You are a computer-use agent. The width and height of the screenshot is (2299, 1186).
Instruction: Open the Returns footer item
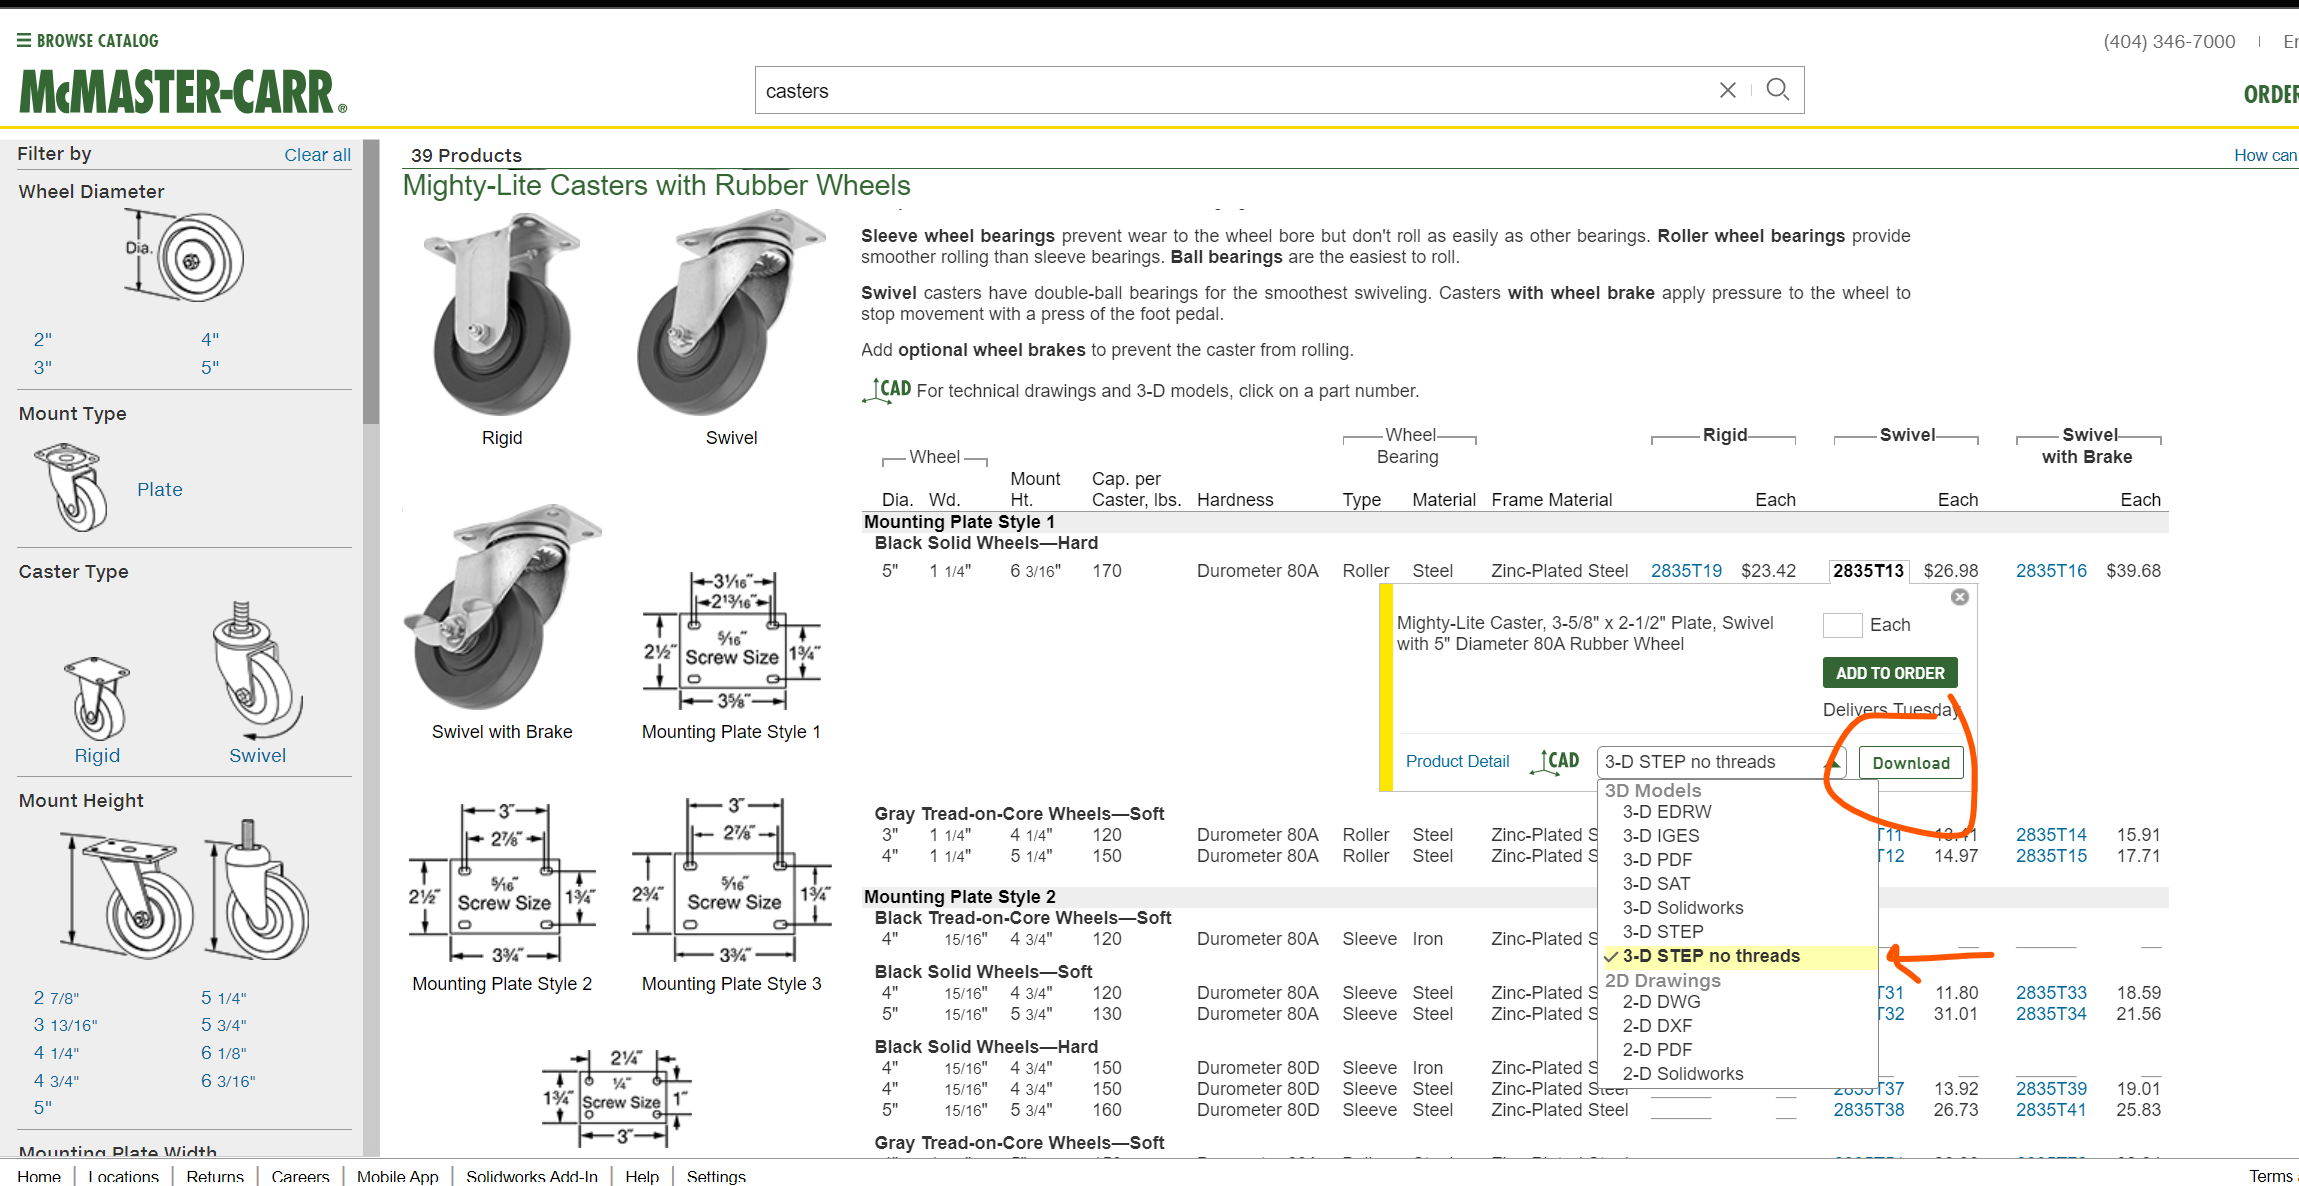pos(215,1176)
